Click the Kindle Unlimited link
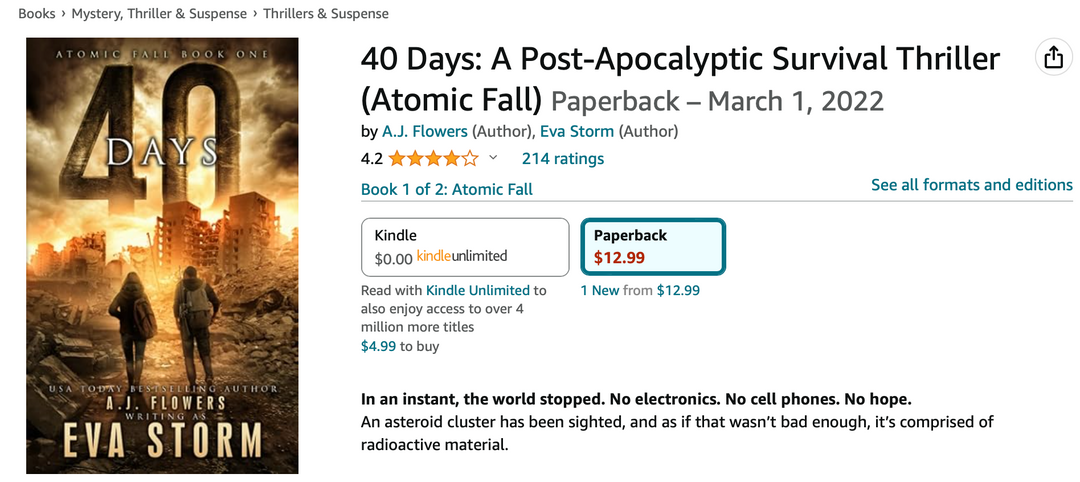1080x482 pixels. pos(479,290)
